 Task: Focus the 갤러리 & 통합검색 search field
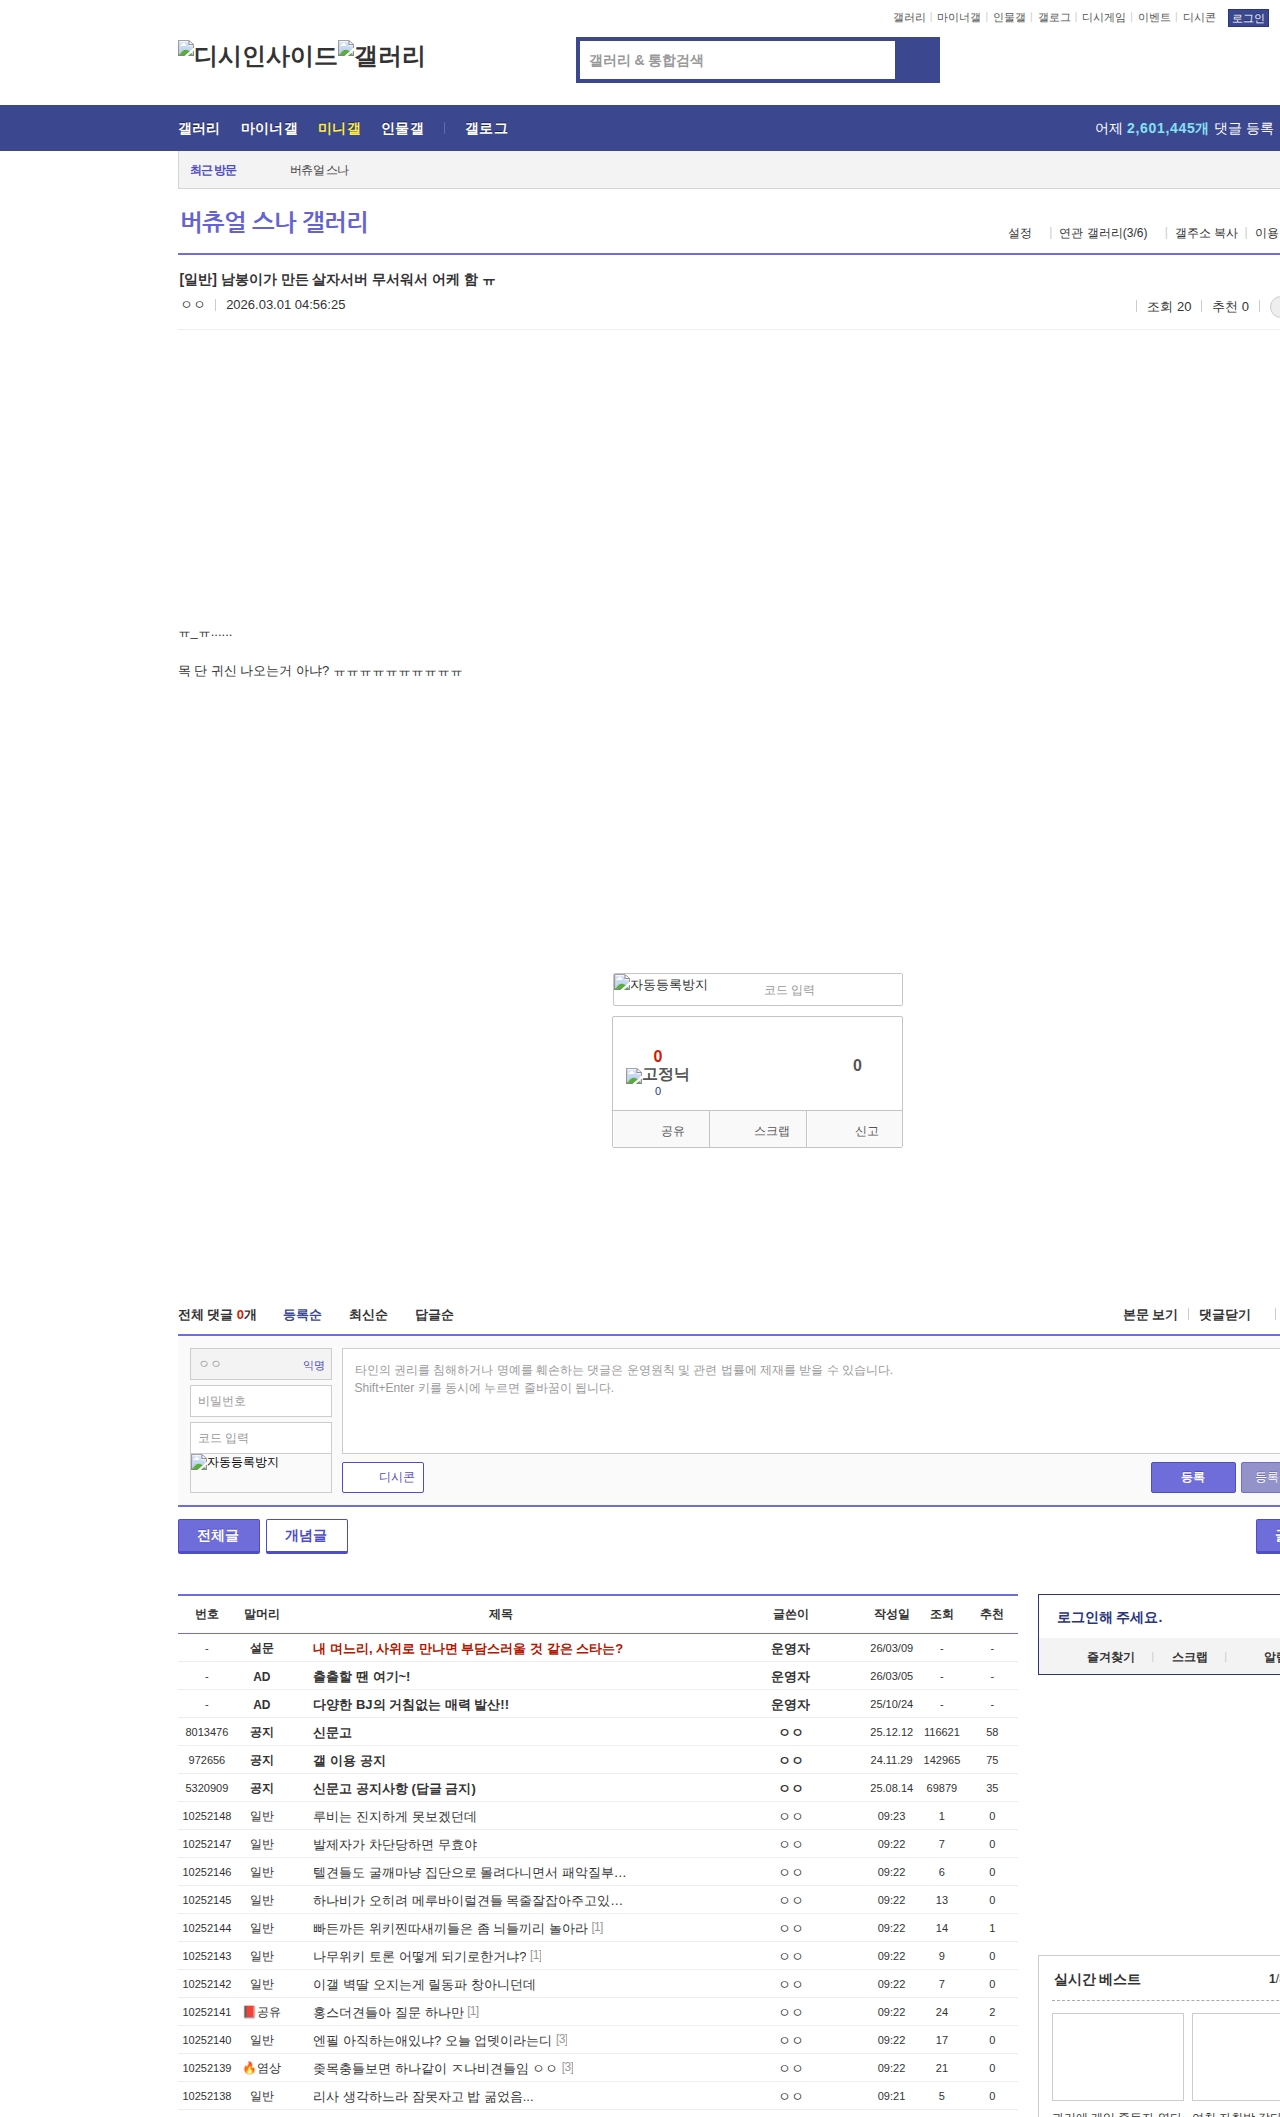point(737,60)
